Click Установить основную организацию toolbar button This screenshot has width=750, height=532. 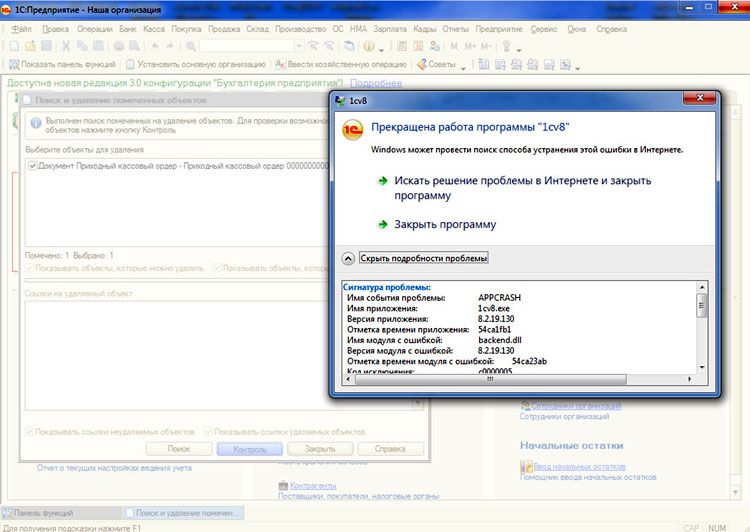point(196,64)
